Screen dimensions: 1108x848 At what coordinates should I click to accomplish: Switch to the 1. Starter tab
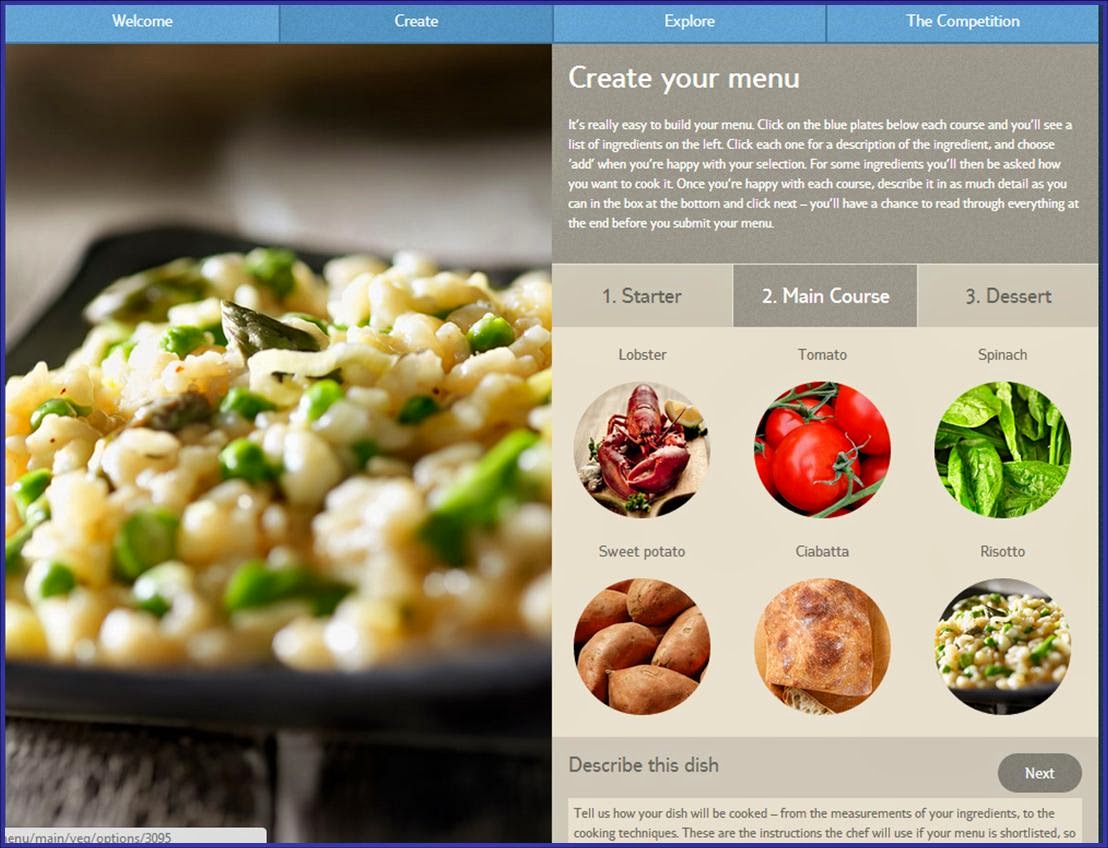642,295
